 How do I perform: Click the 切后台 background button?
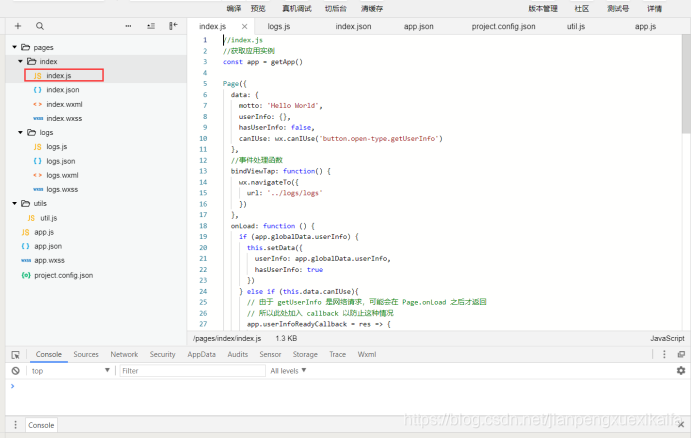(336, 8)
